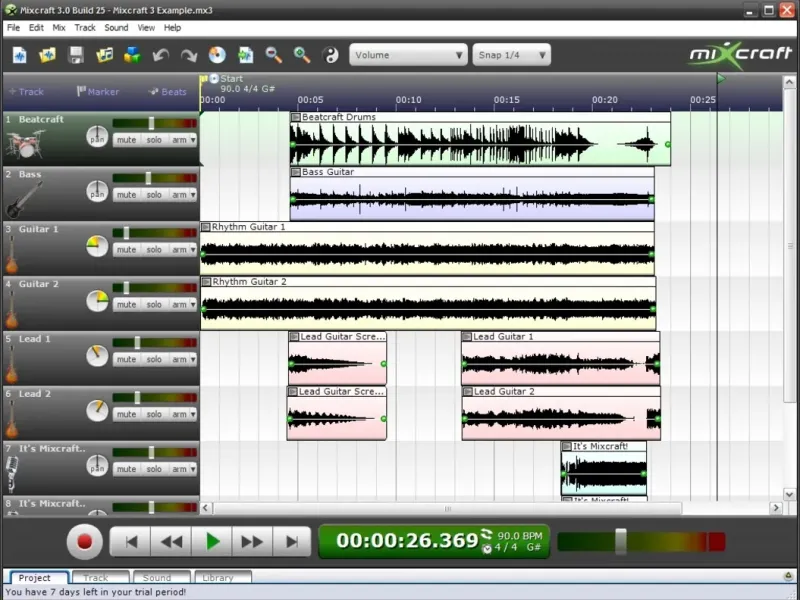Click the Open Project folder icon
800x600 pixels.
(x=47, y=55)
